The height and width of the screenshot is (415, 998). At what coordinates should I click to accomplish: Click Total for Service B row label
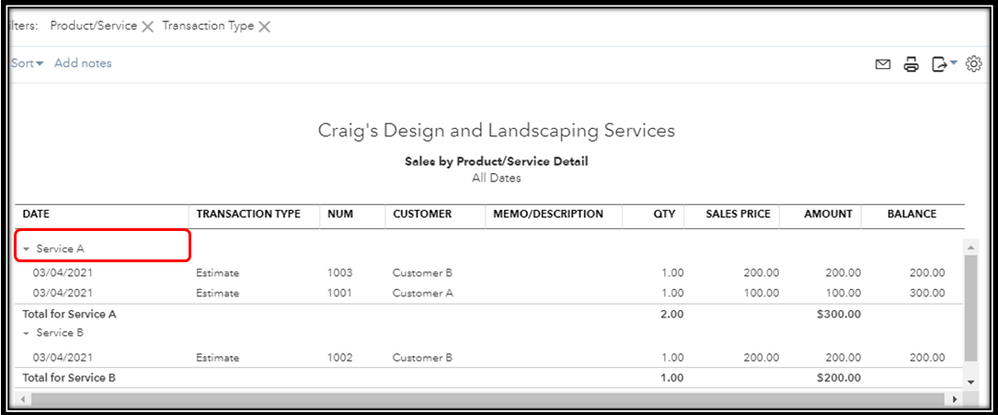tap(69, 378)
